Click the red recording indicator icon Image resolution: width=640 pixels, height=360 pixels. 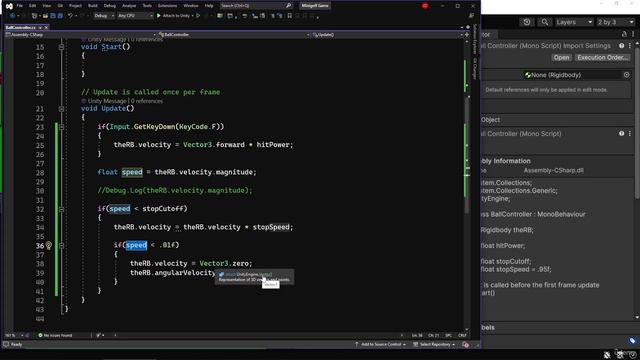[425, 6]
